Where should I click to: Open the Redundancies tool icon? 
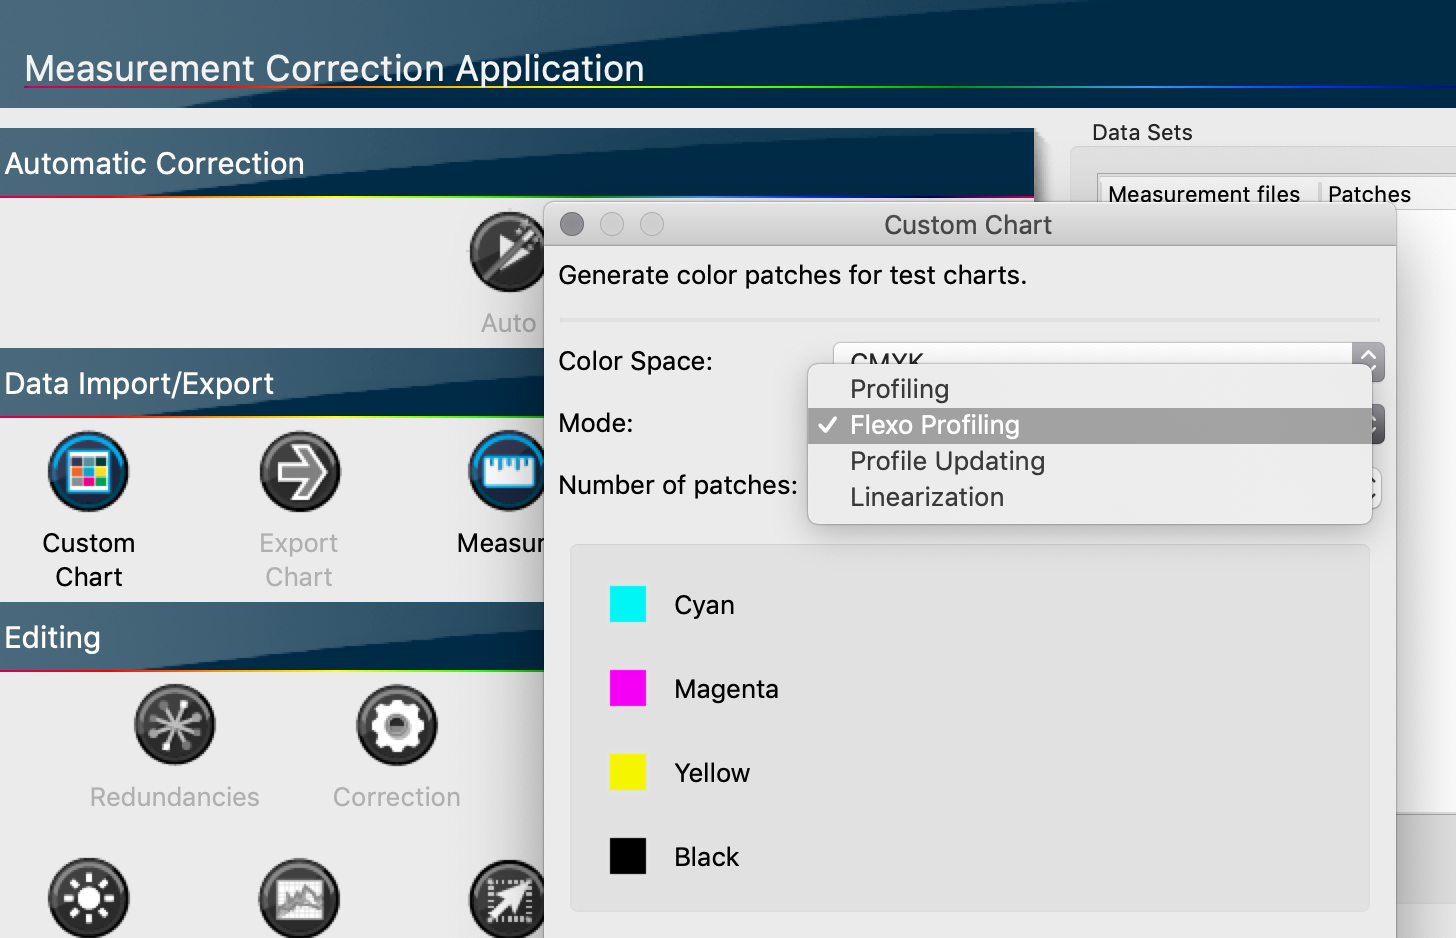coord(175,725)
